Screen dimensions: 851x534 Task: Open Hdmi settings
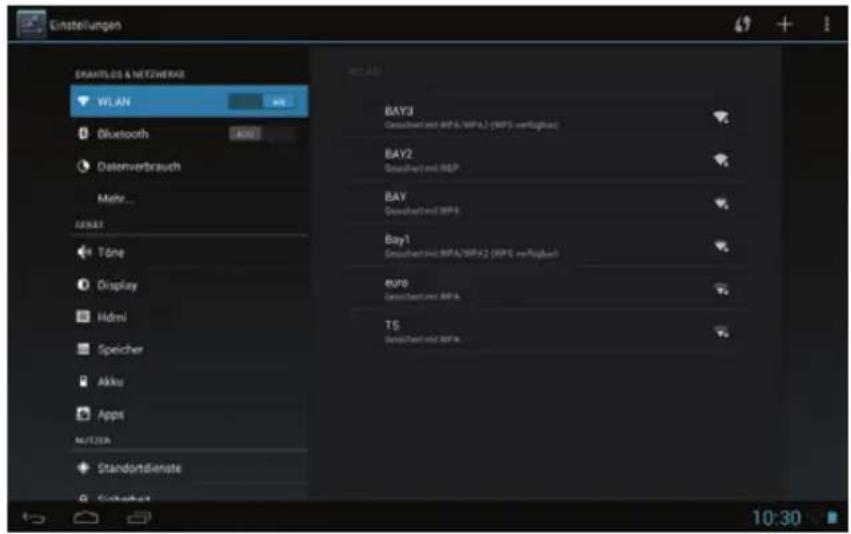point(189,317)
